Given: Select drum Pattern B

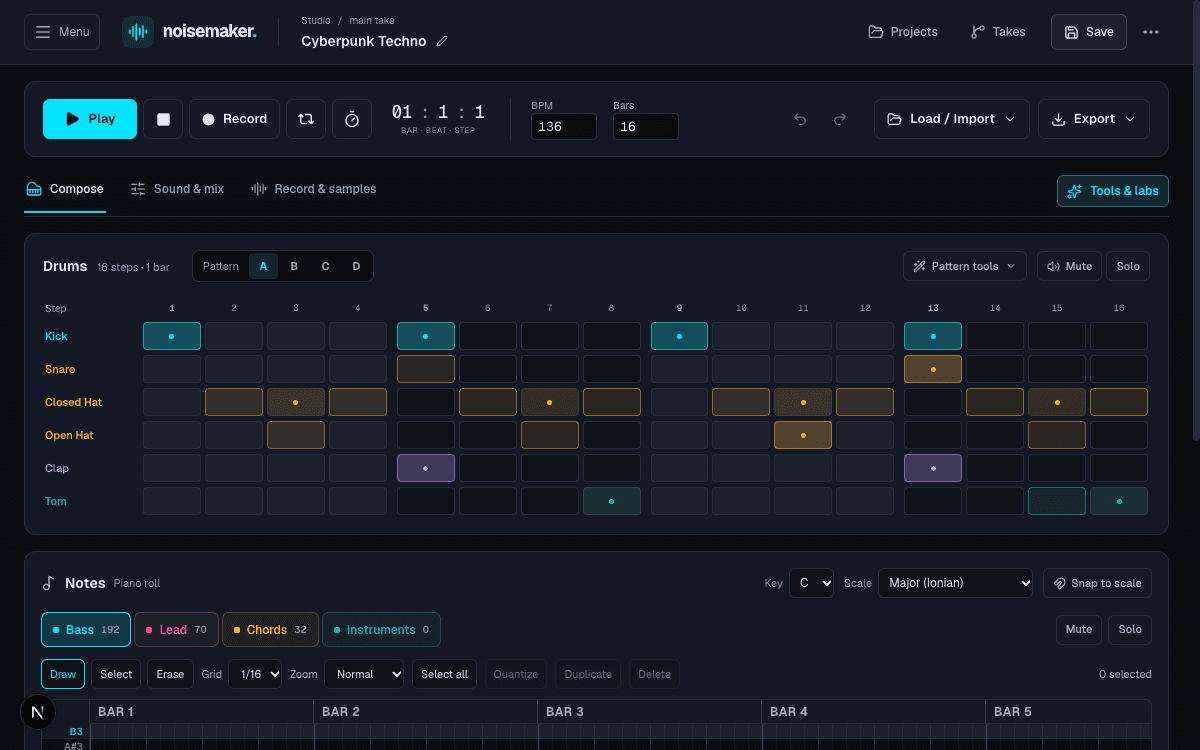Looking at the screenshot, I should point(294,266).
